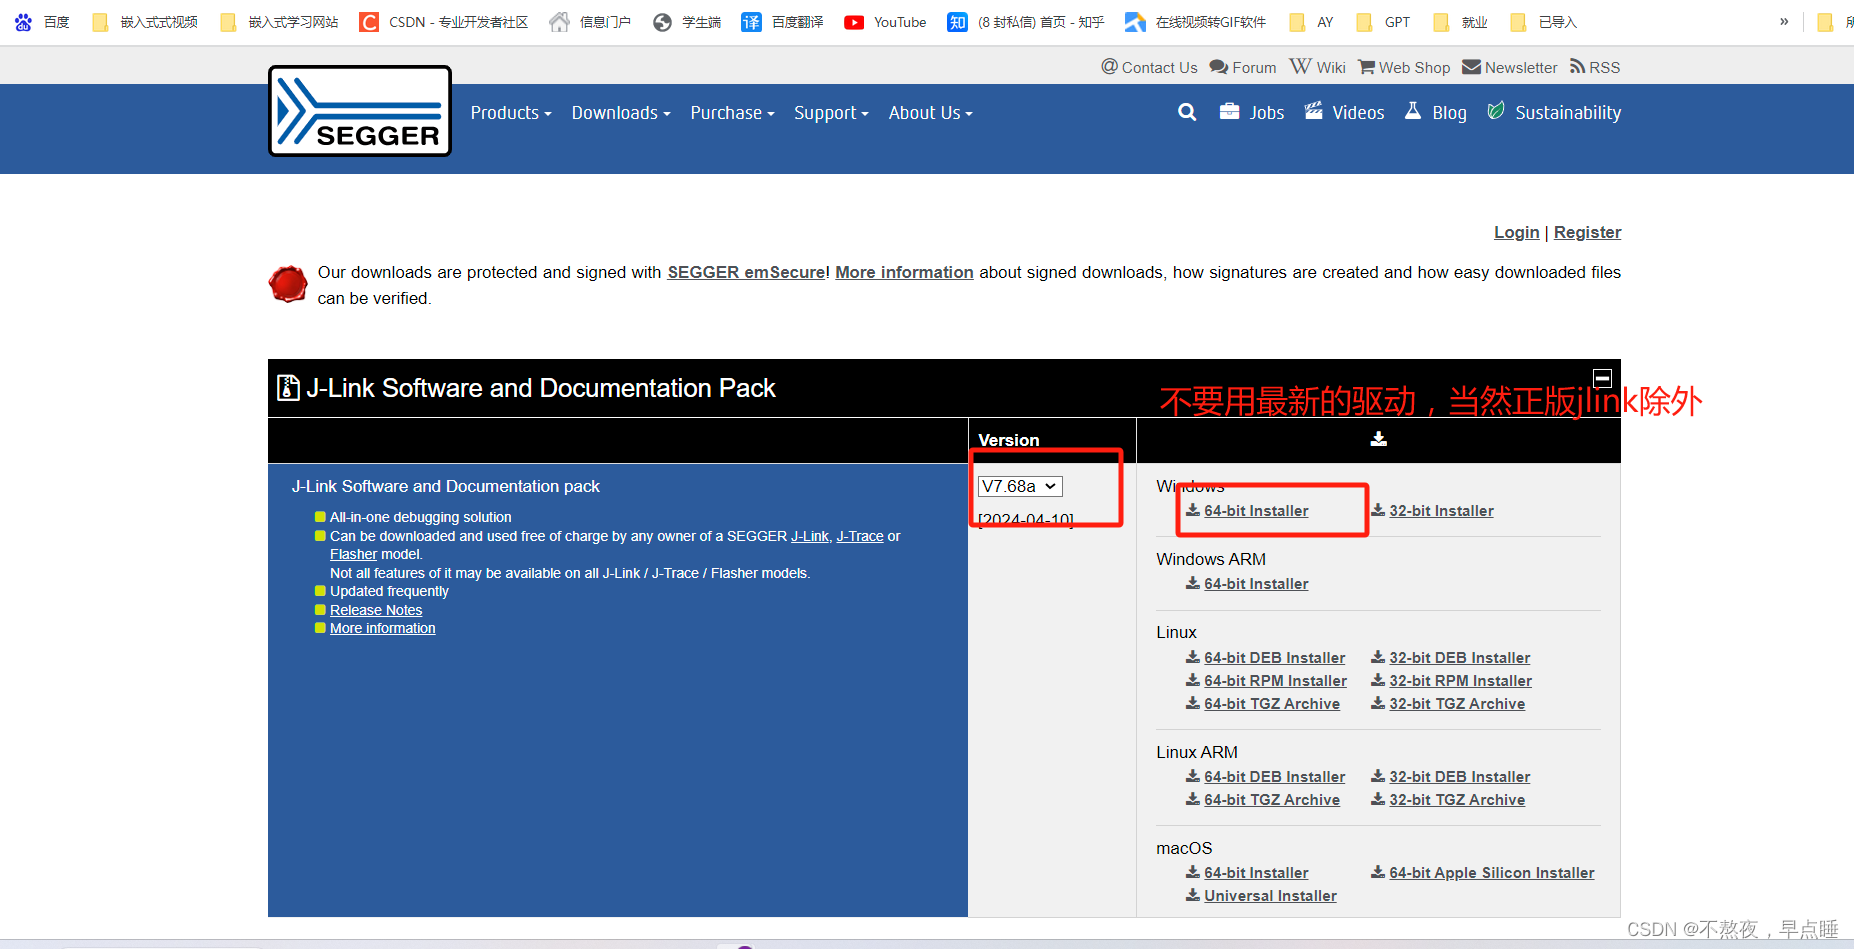The image size is (1854, 949).
Task: Open the 百度 bookmark
Action: pyautogui.click(x=42, y=22)
